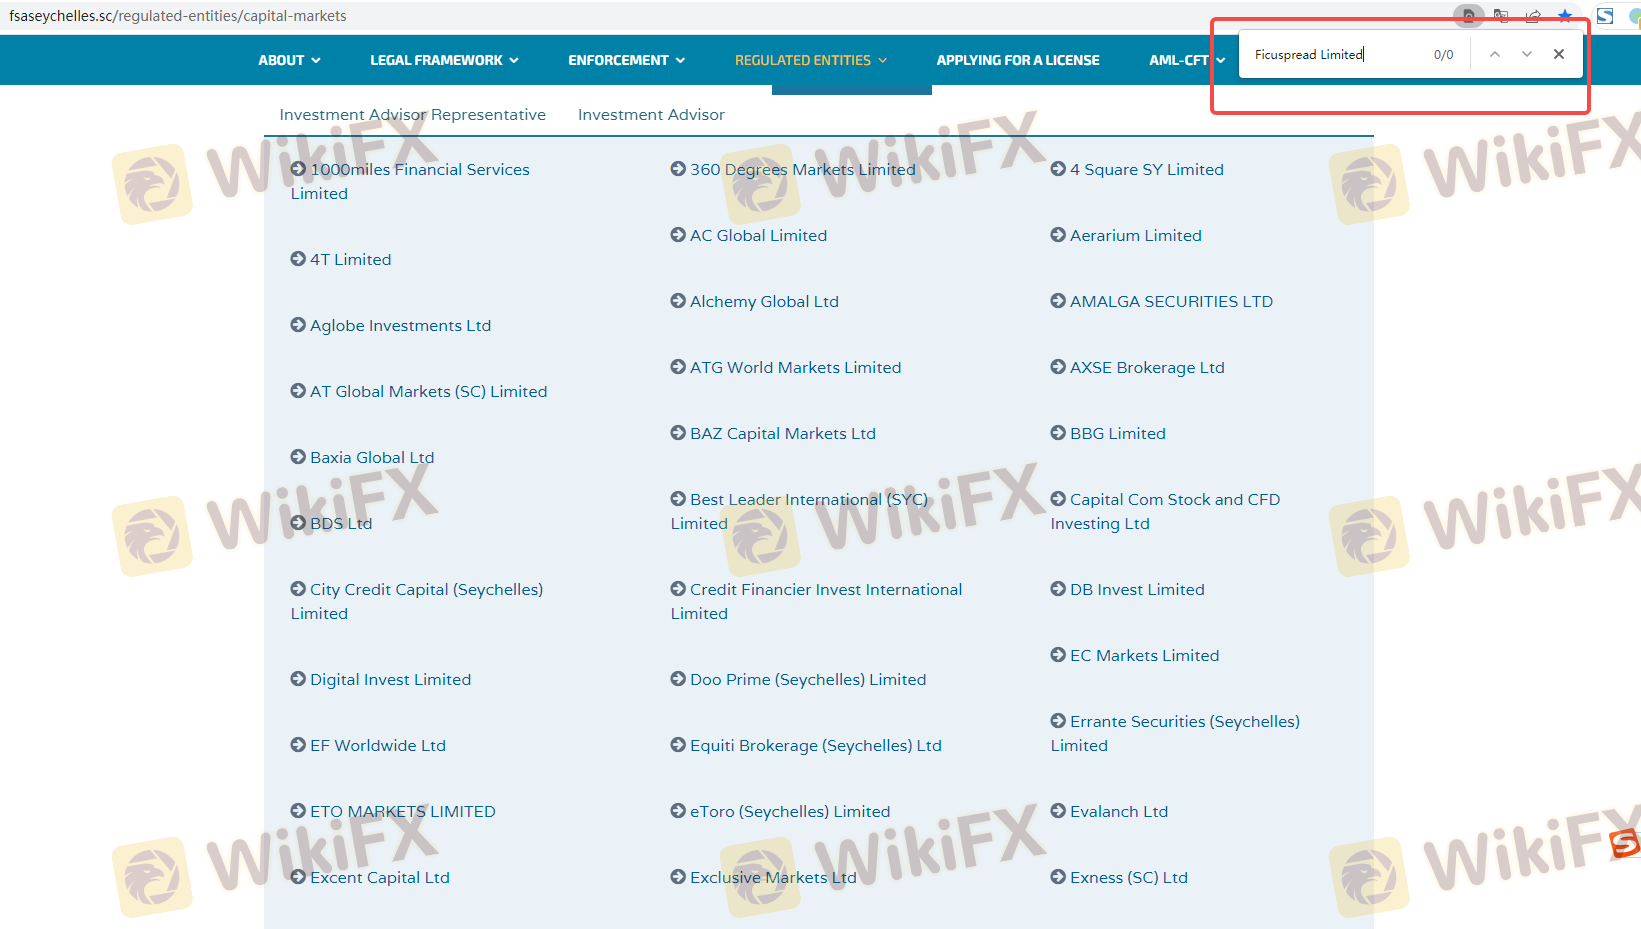
Task: Go to next find result arrow
Action: pyautogui.click(x=1526, y=55)
